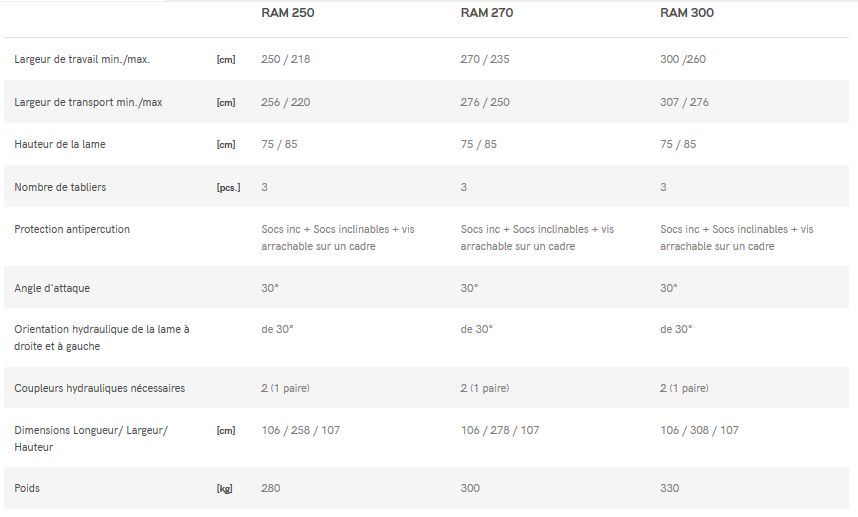Click the 330 weight value
The width and height of the screenshot is (858, 517).
click(x=669, y=488)
